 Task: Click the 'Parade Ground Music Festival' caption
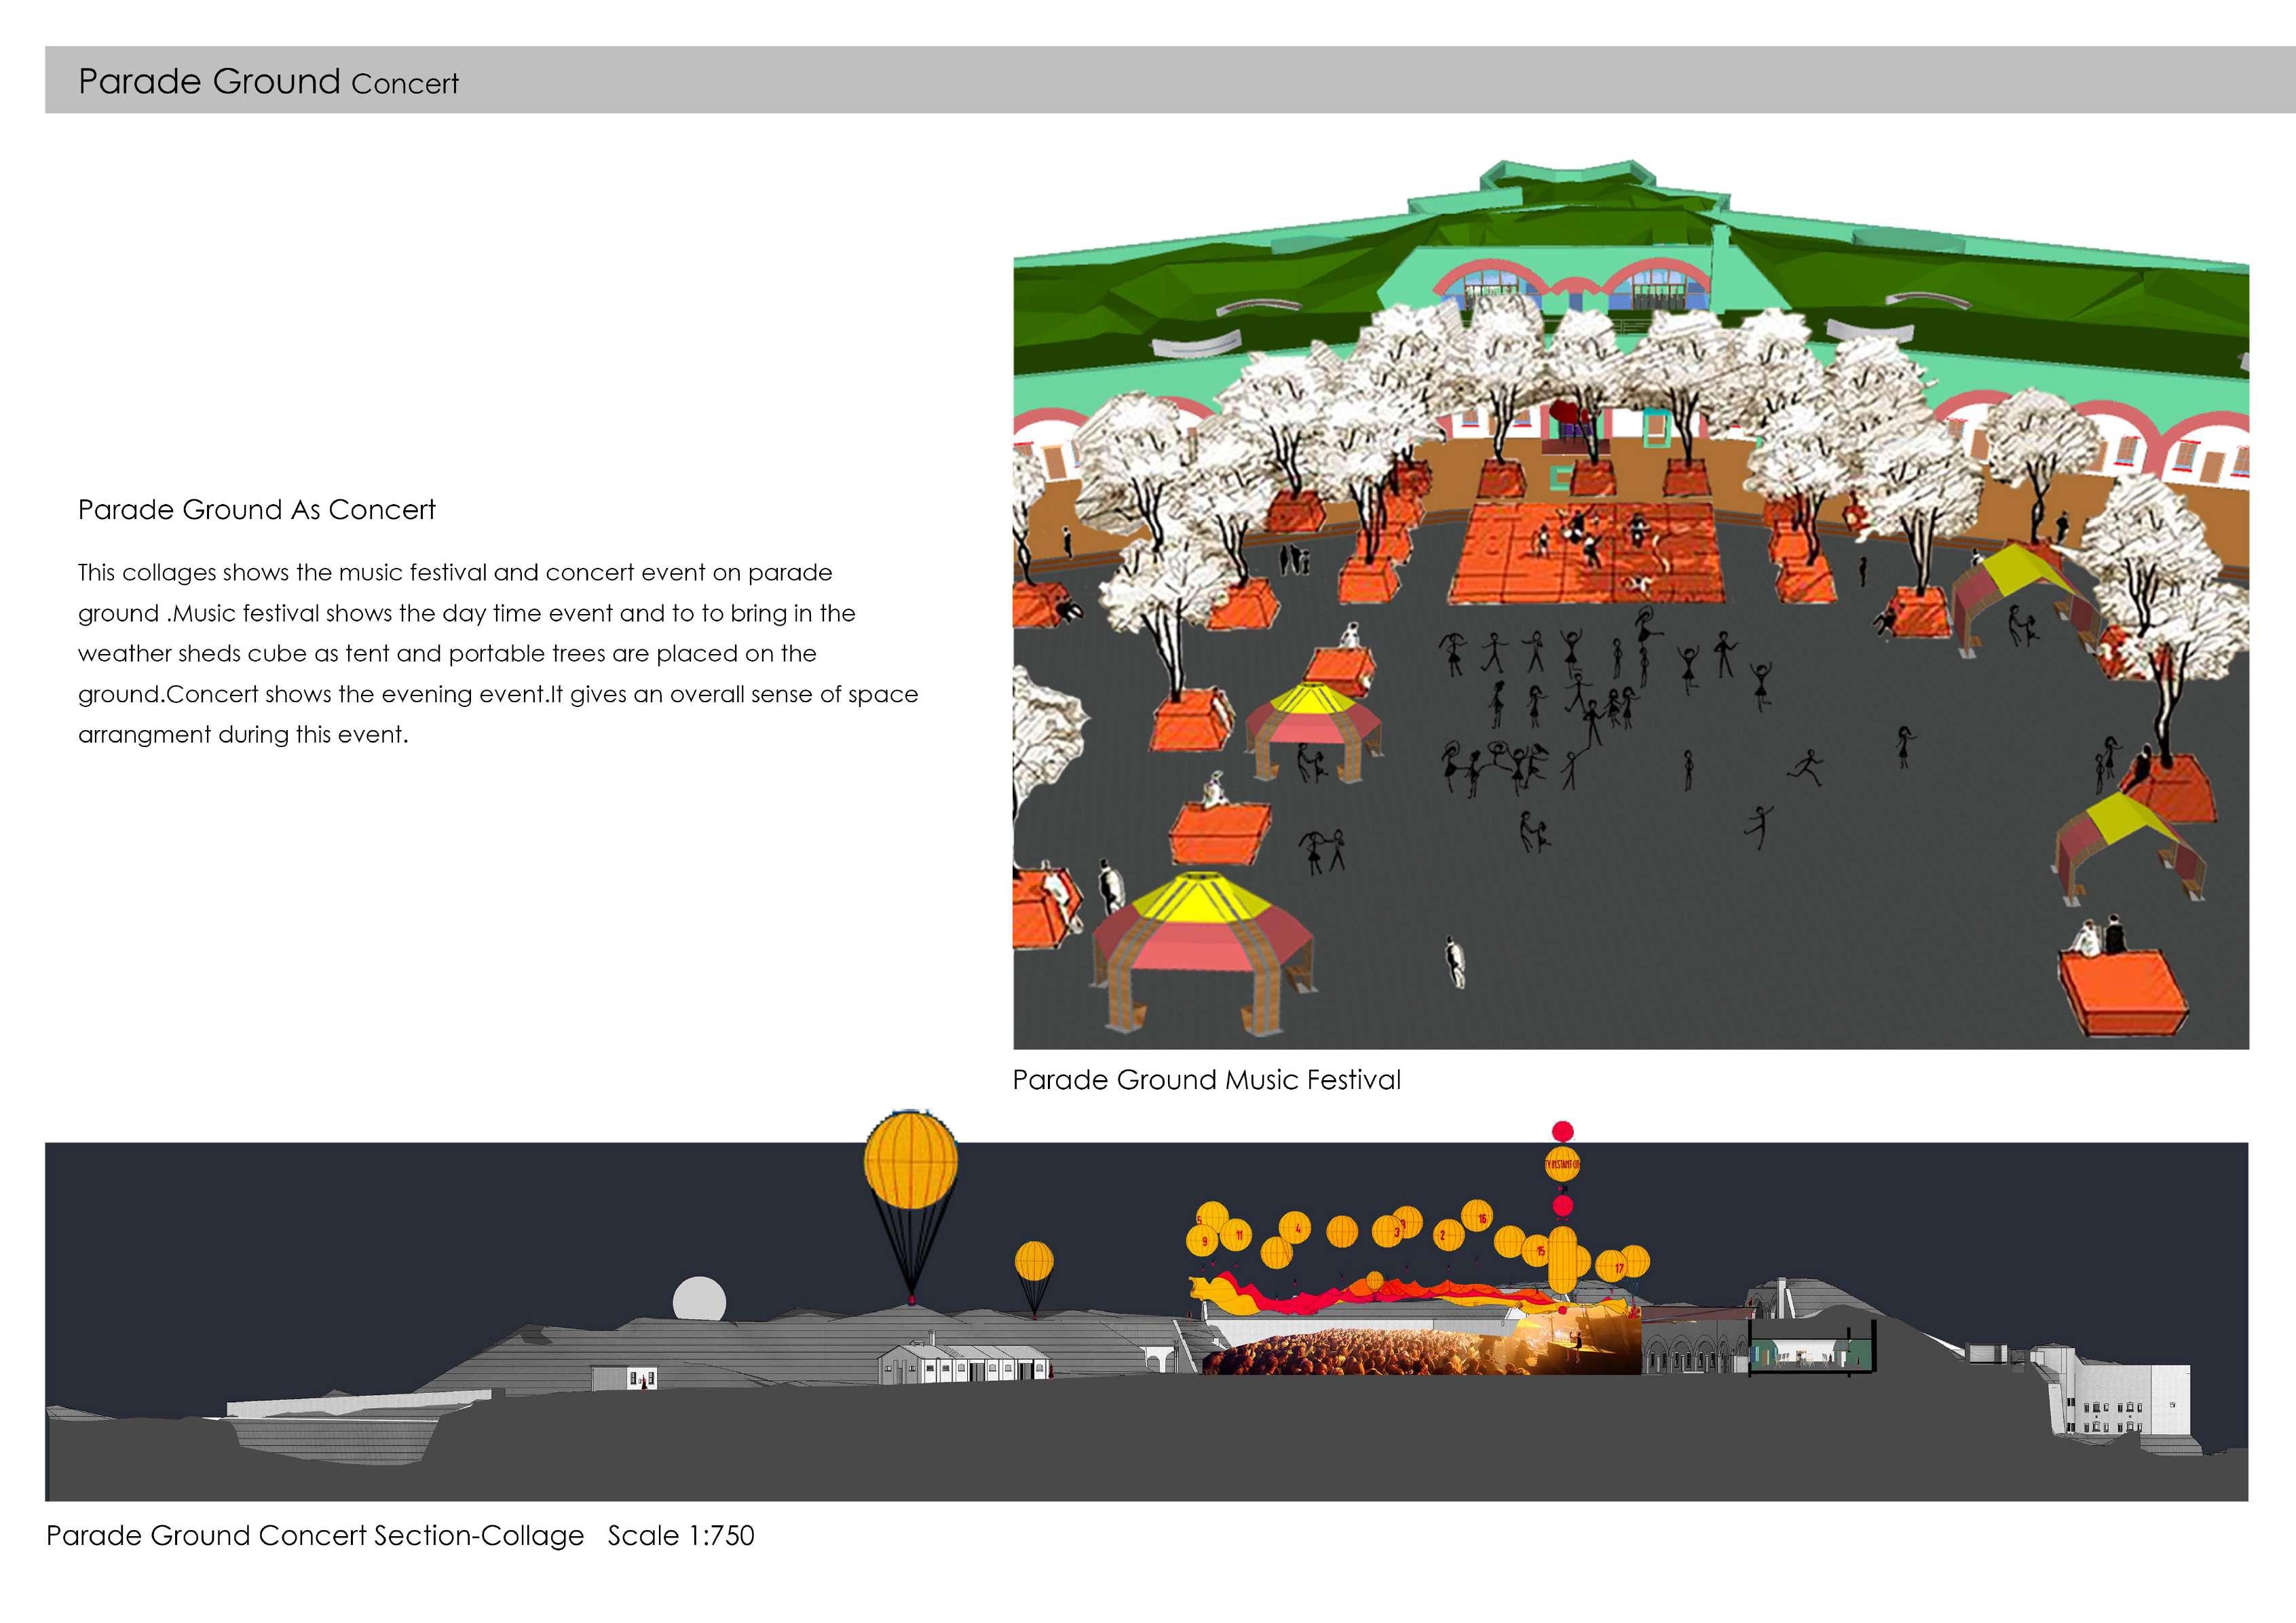coord(1206,1080)
